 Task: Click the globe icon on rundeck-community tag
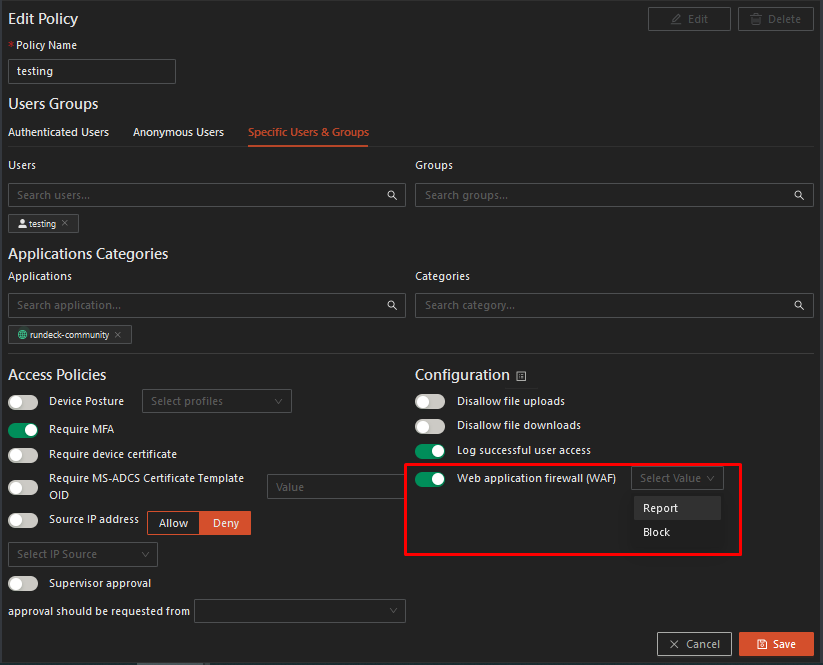click(x=22, y=335)
